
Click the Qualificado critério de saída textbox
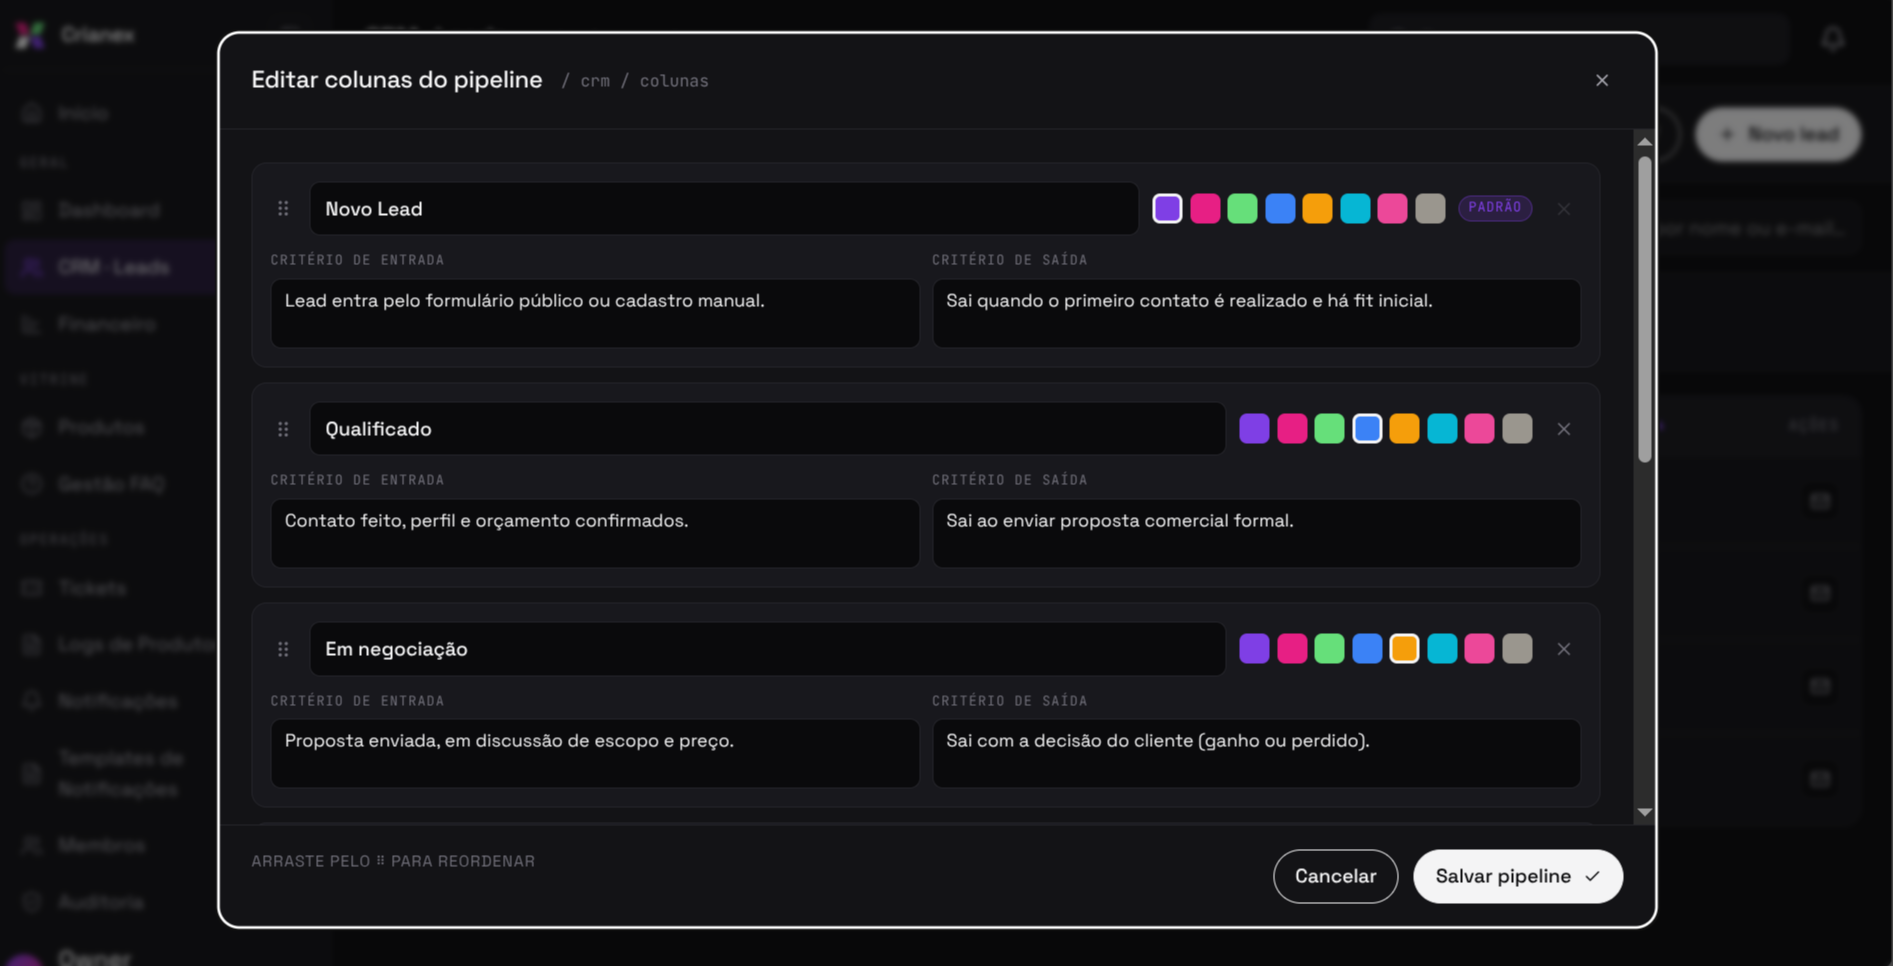point(1256,533)
